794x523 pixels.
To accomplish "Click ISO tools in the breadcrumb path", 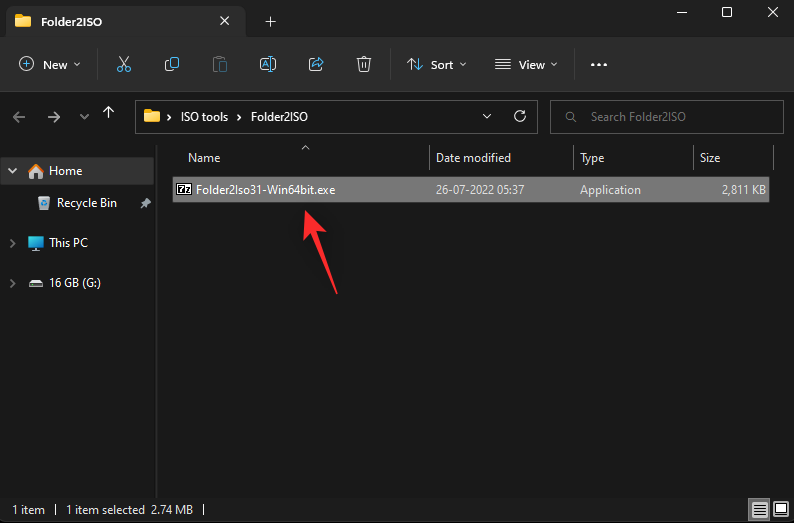I will coord(205,117).
